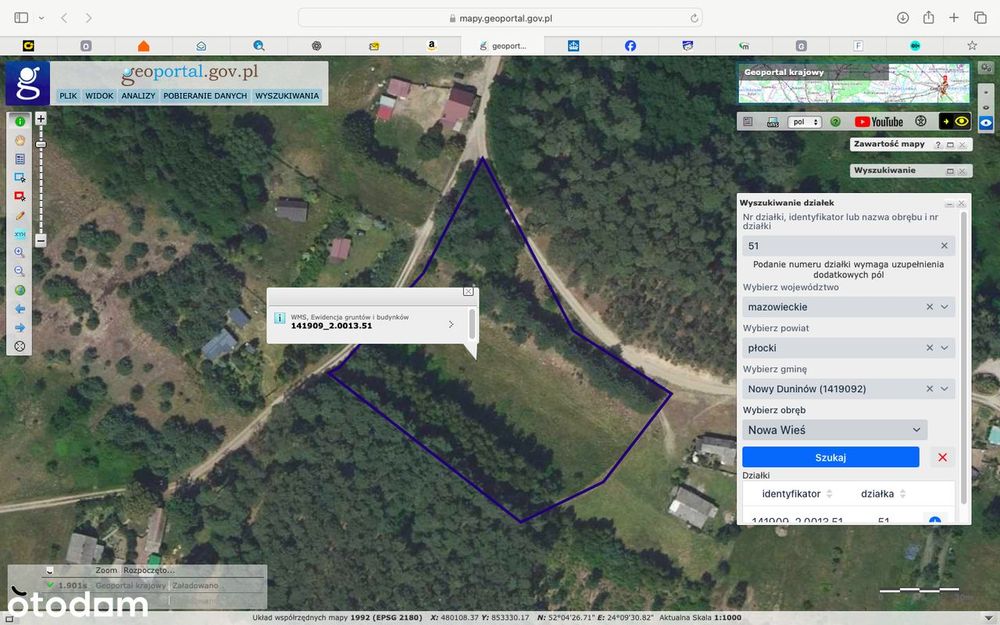Image resolution: width=1000 pixels, height=625 pixels.
Task: Open the Safari share menu
Action: (929, 18)
